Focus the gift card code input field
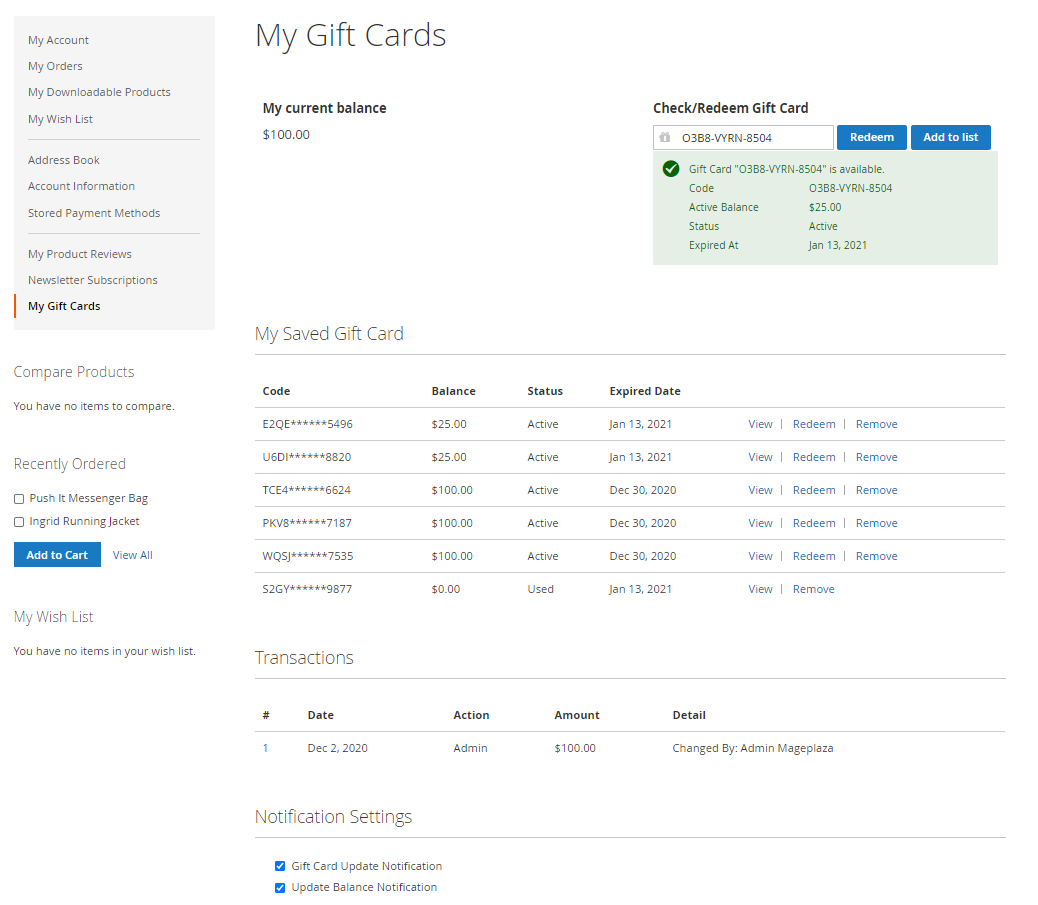The height and width of the screenshot is (905, 1038). 753,138
